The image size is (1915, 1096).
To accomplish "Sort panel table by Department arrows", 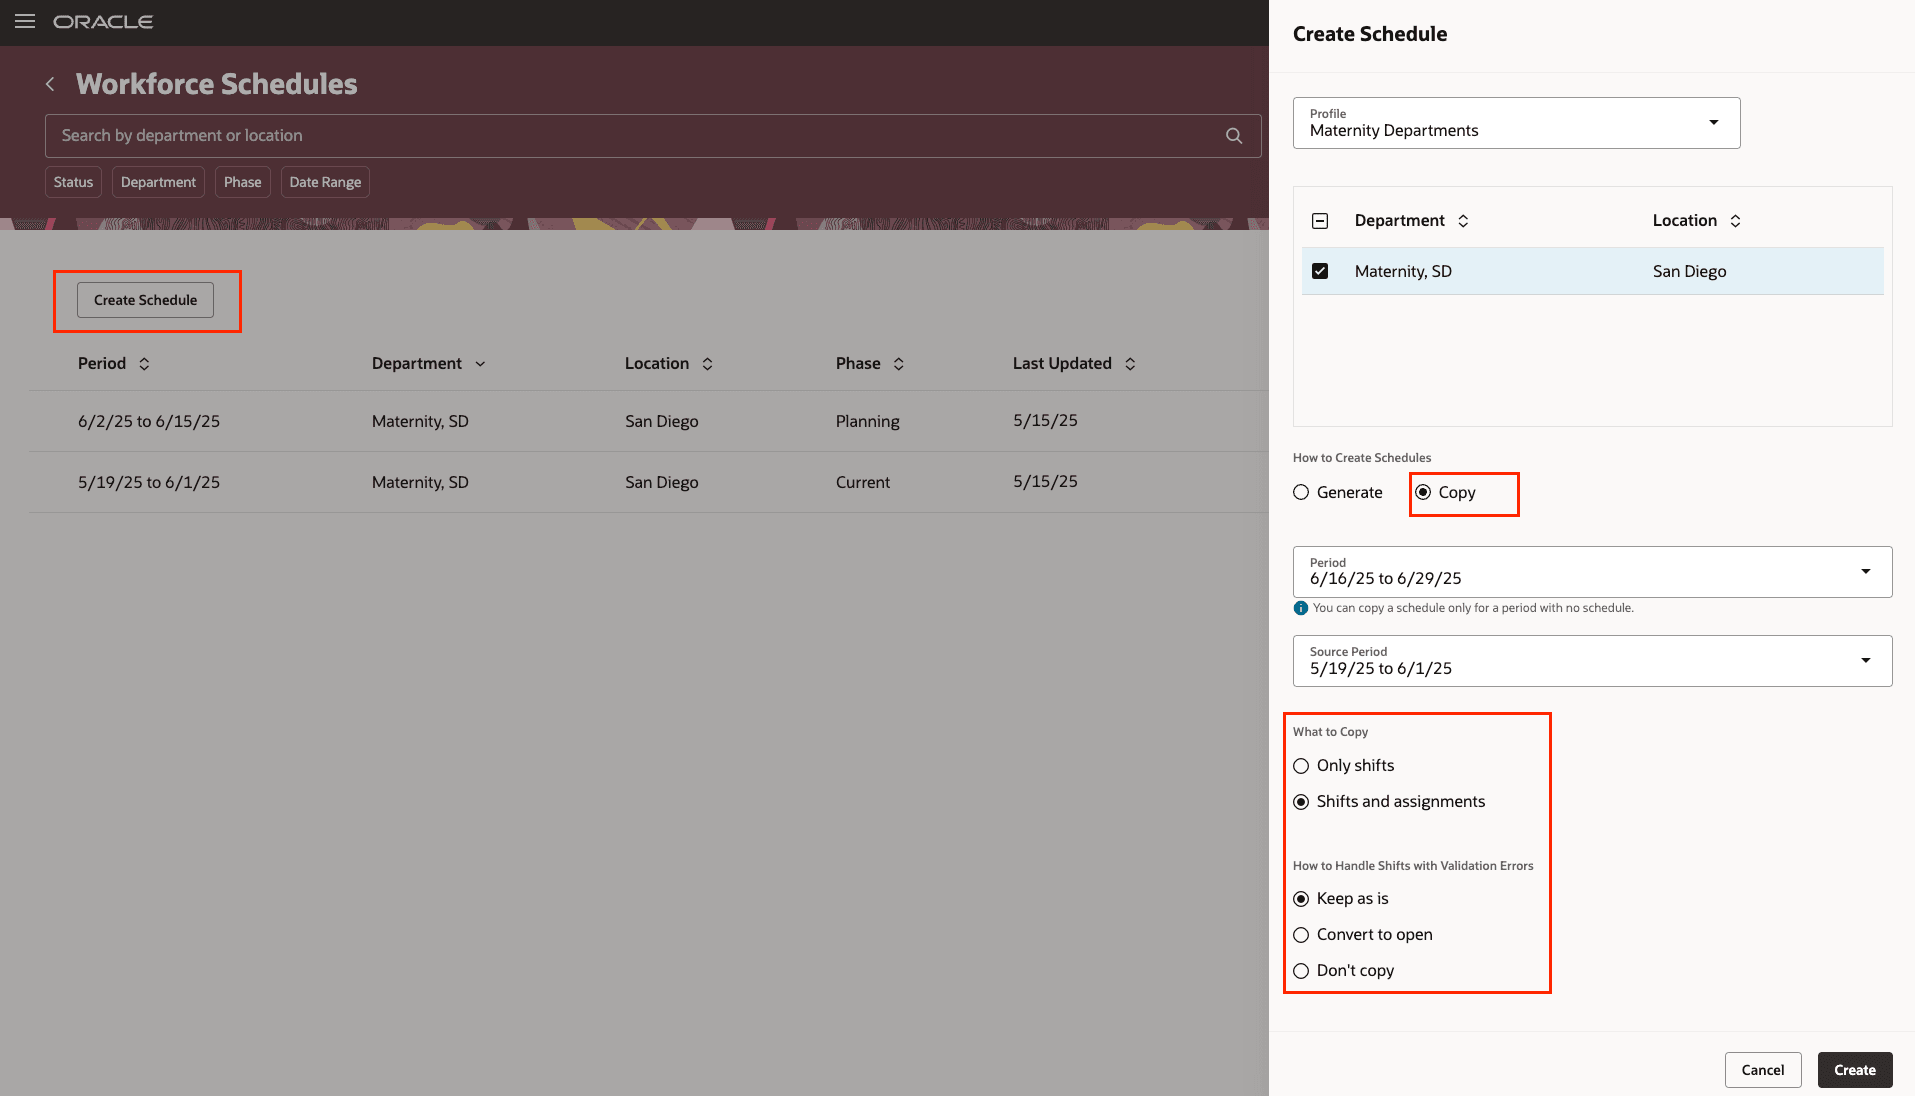I will pos(1463,221).
